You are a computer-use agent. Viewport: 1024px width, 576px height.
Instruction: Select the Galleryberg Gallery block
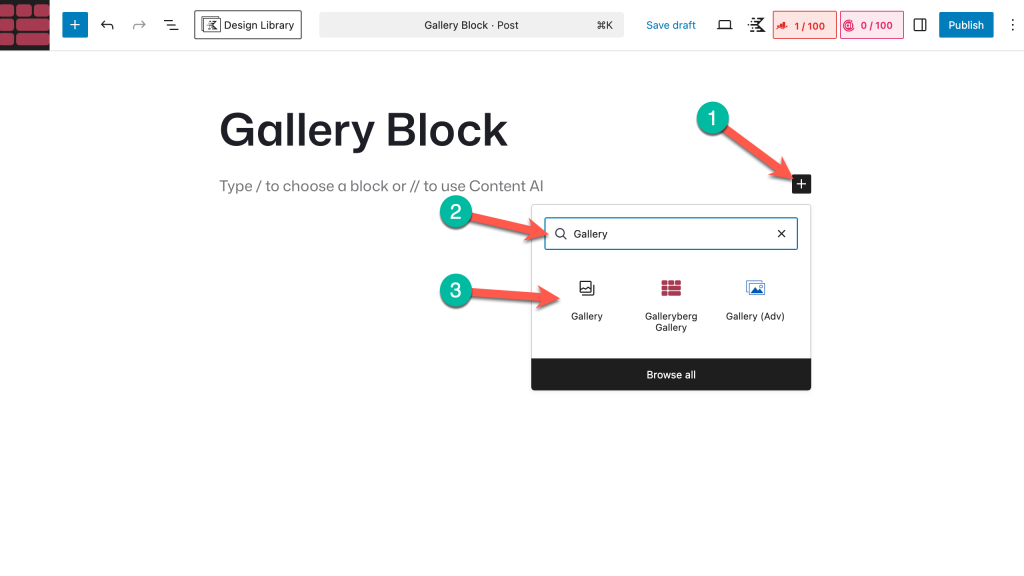671,304
